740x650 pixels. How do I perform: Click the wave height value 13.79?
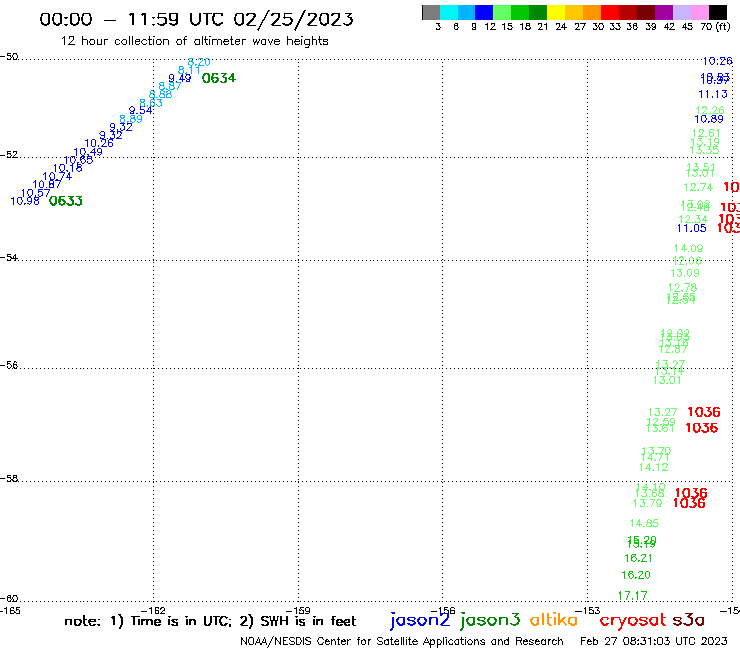[648, 504]
